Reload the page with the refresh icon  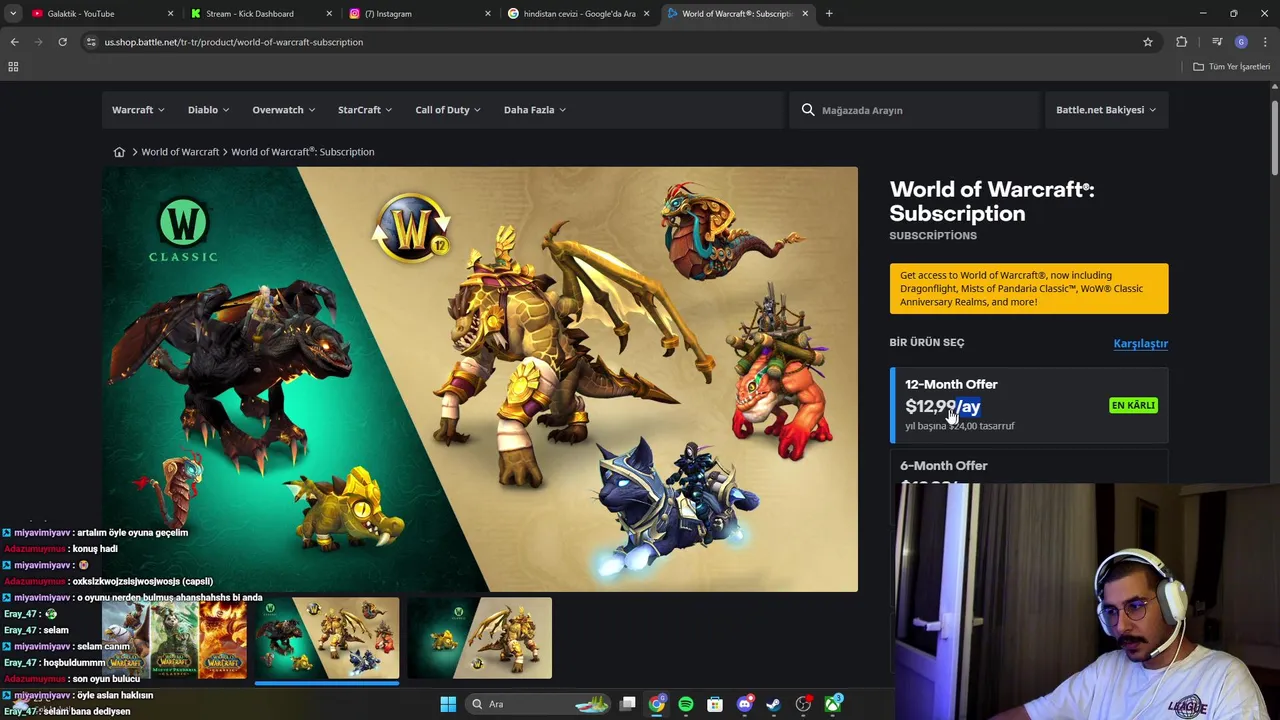pyautogui.click(x=62, y=42)
